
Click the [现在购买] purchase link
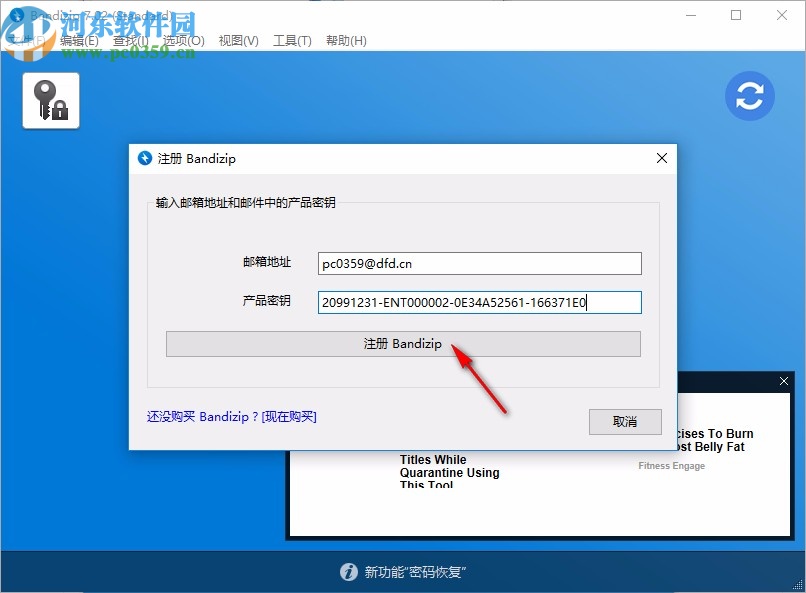[289, 416]
